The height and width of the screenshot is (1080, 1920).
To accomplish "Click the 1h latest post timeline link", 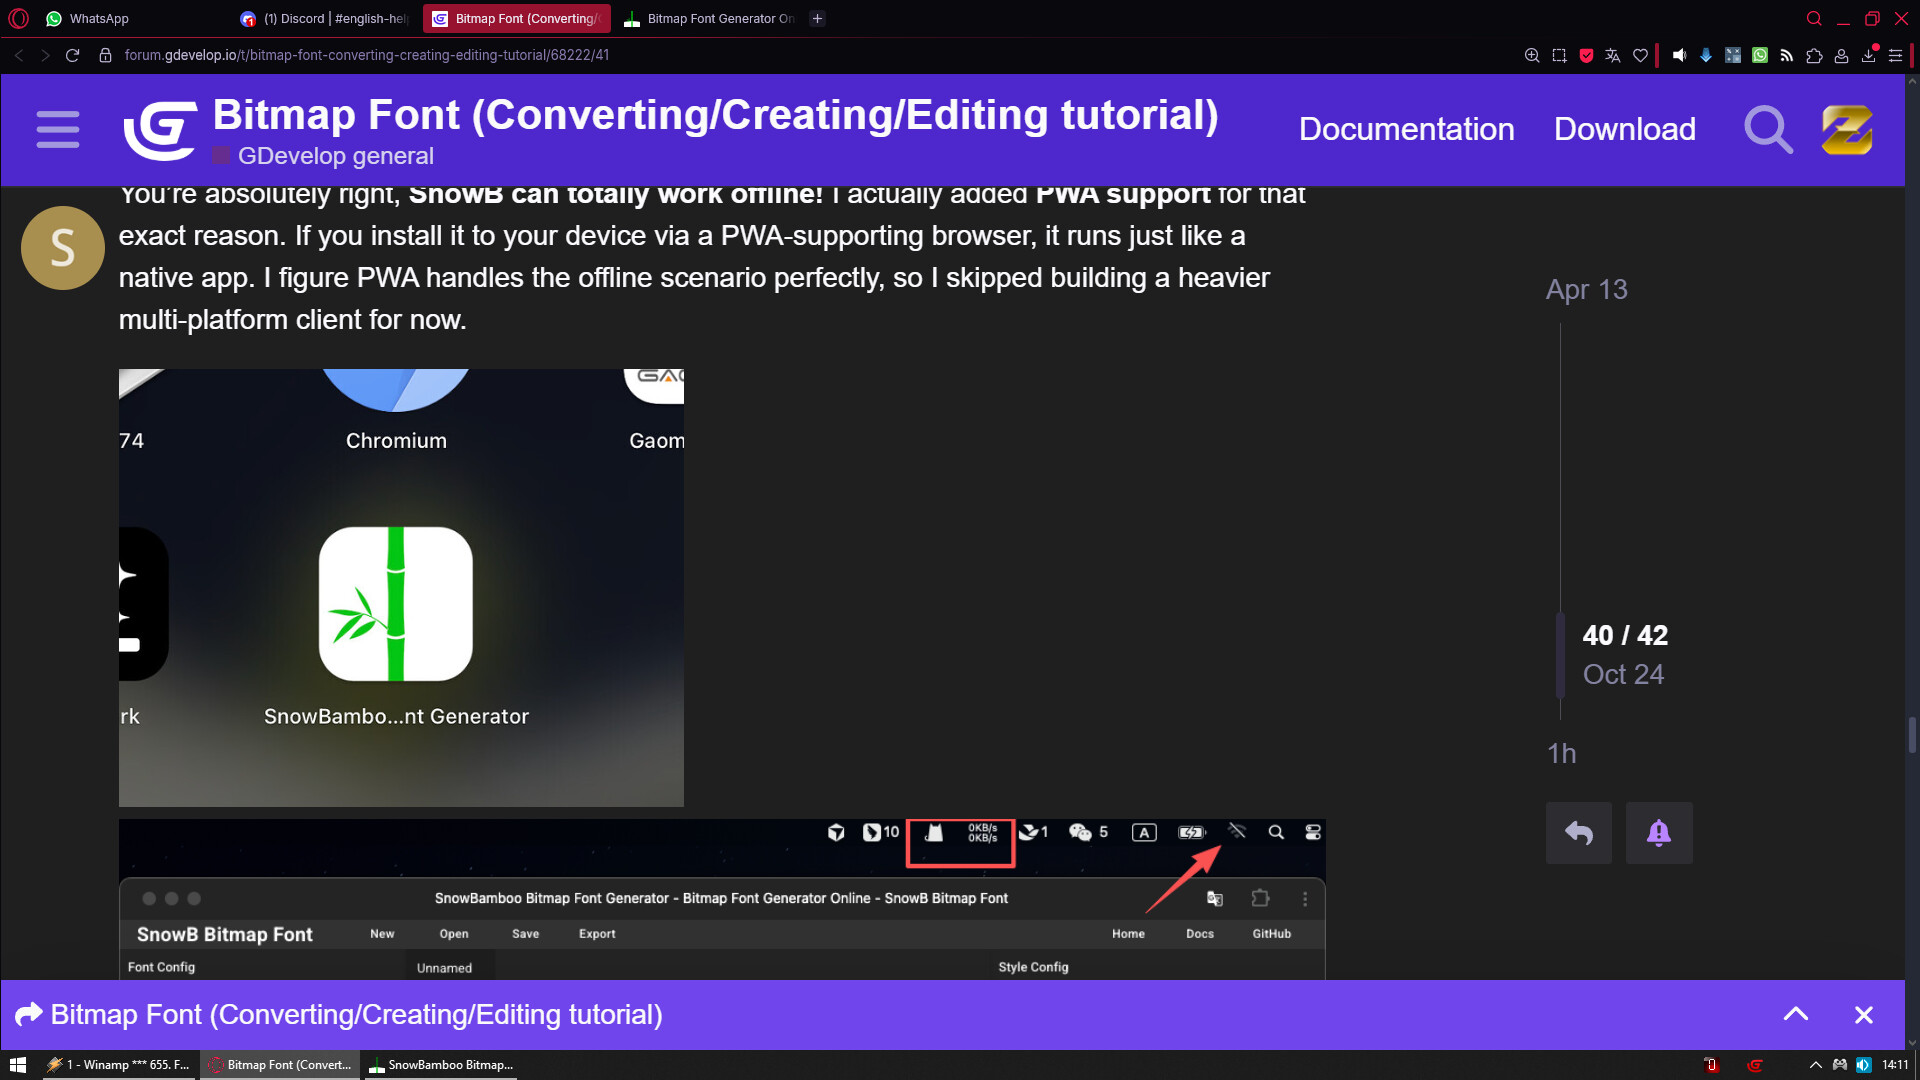I will pyautogui.click(x=1561, y=753).
